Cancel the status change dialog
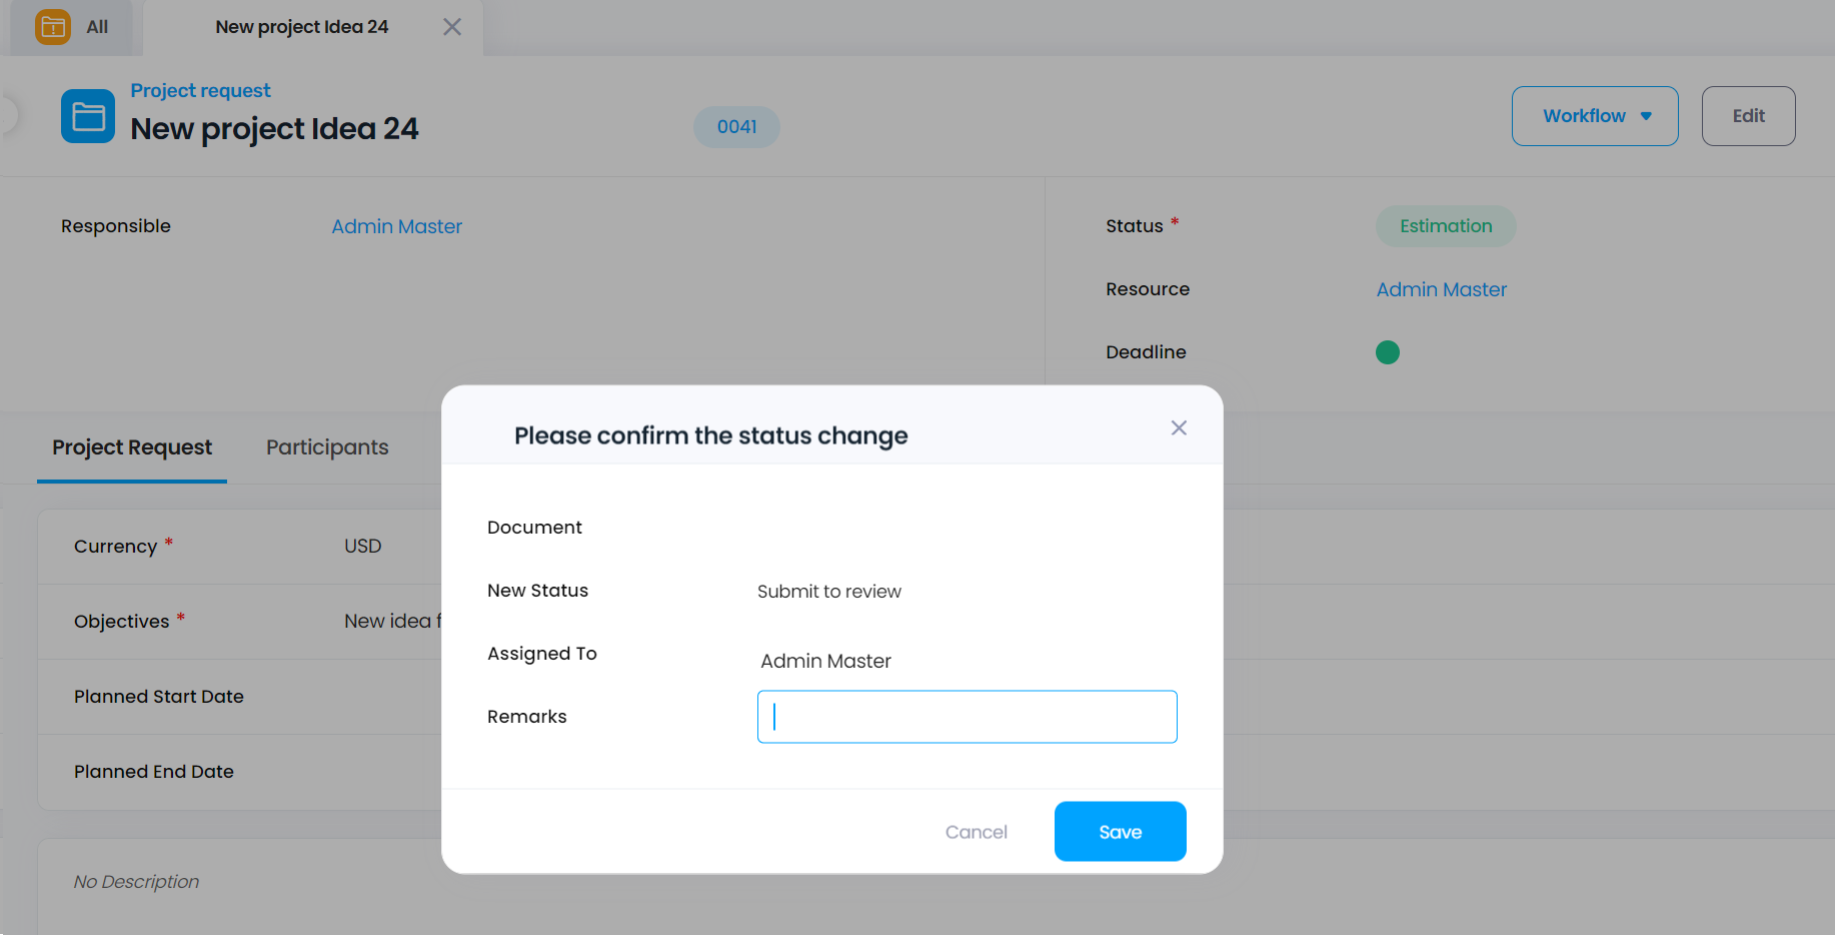1835x935 pixels. 976,832
